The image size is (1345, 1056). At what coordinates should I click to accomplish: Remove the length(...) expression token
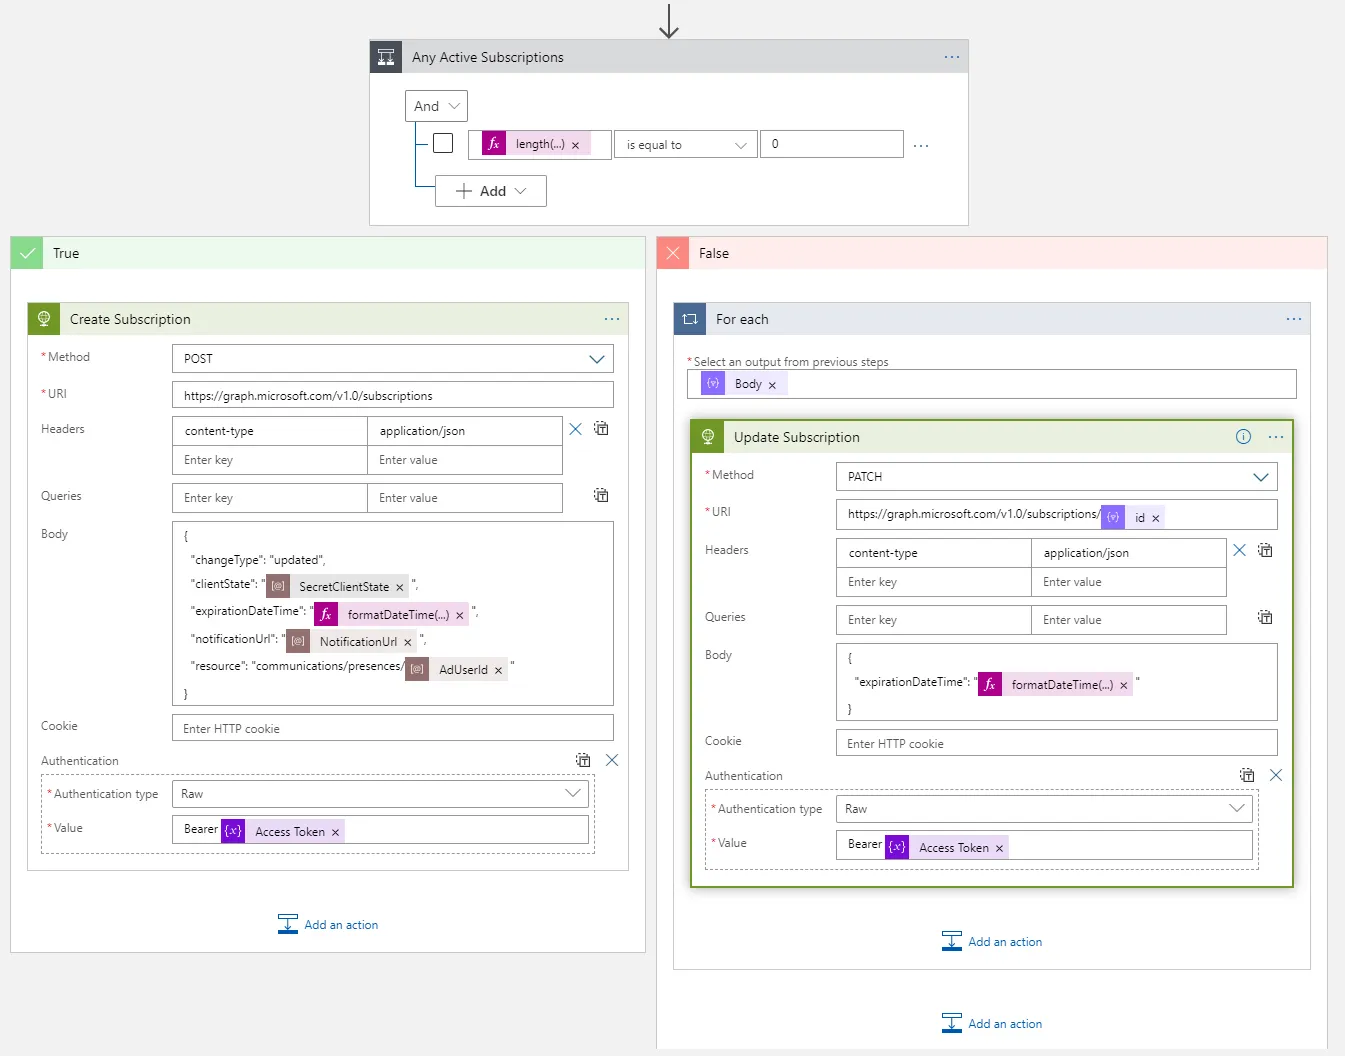pos(575,145)
